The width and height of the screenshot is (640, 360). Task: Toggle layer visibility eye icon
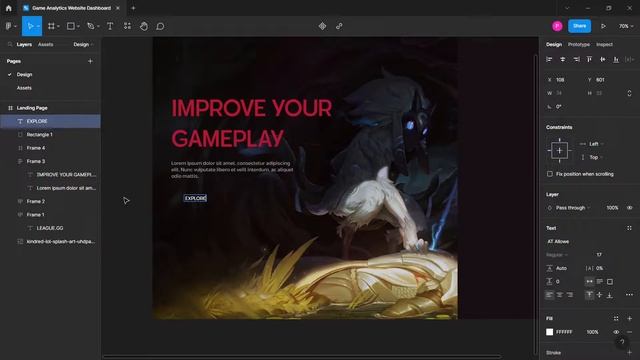629,208
